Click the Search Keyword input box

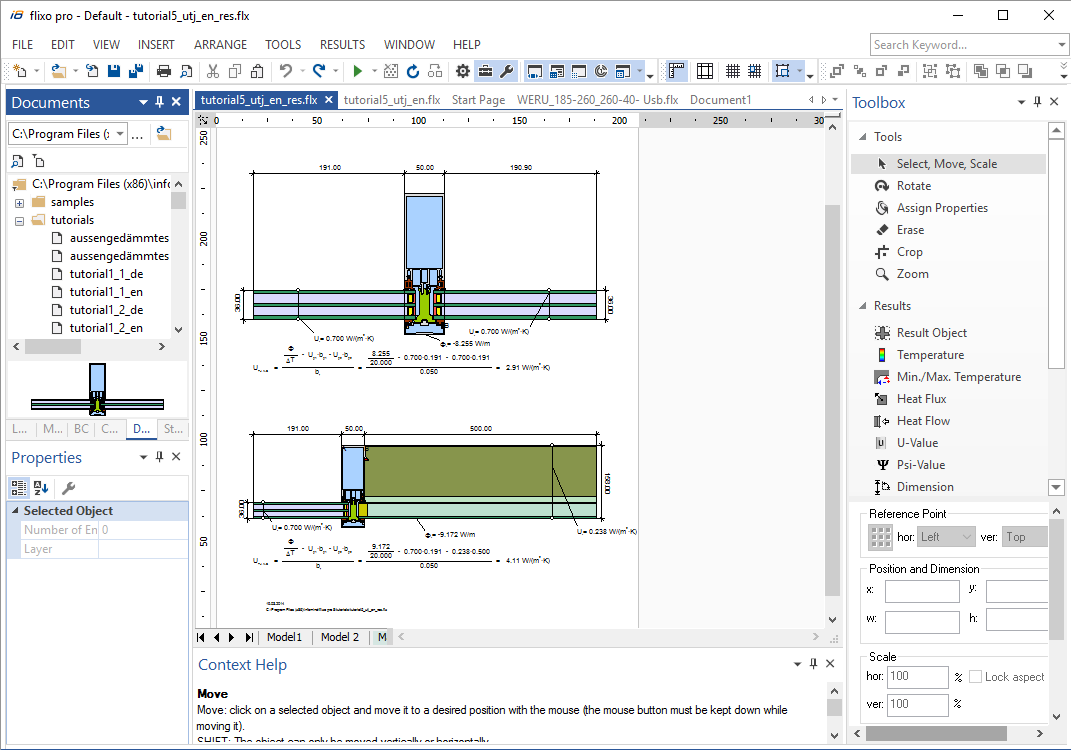pyautogui.click(x=962, y=45)
